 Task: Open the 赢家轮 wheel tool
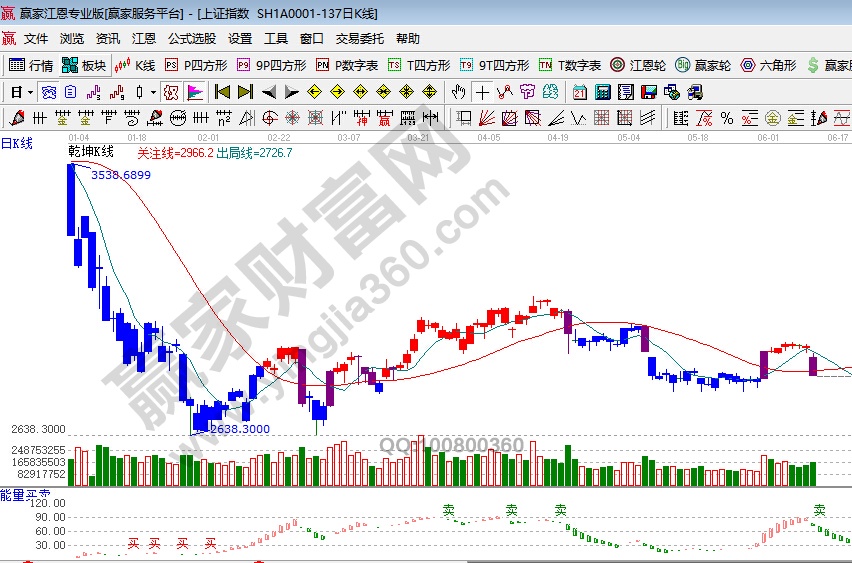pyautogui.click(x=702, y=65)
